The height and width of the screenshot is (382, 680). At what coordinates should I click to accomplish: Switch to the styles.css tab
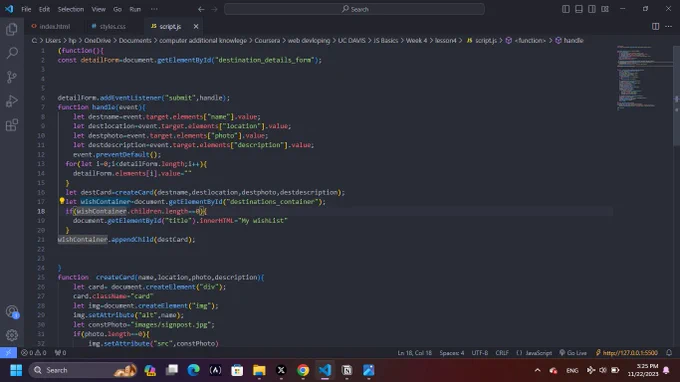pyautogui.click(x=112, y=26)
